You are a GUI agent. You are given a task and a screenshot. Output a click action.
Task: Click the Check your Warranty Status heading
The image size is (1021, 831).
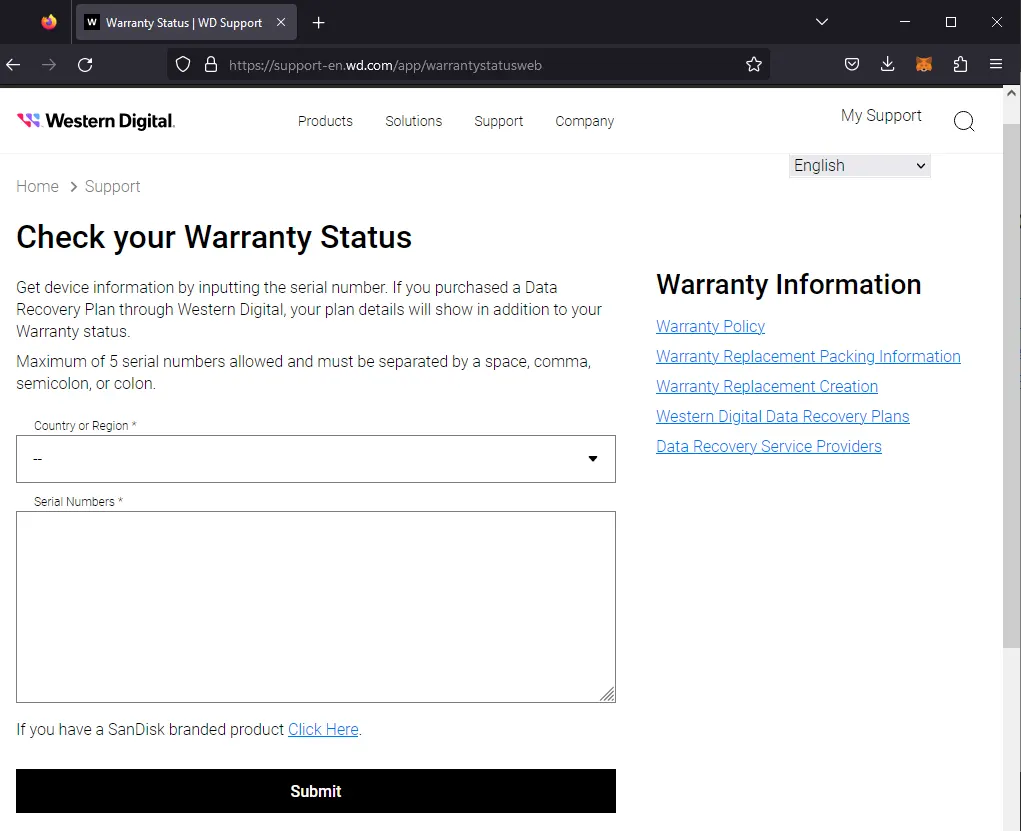coord(214,236)
